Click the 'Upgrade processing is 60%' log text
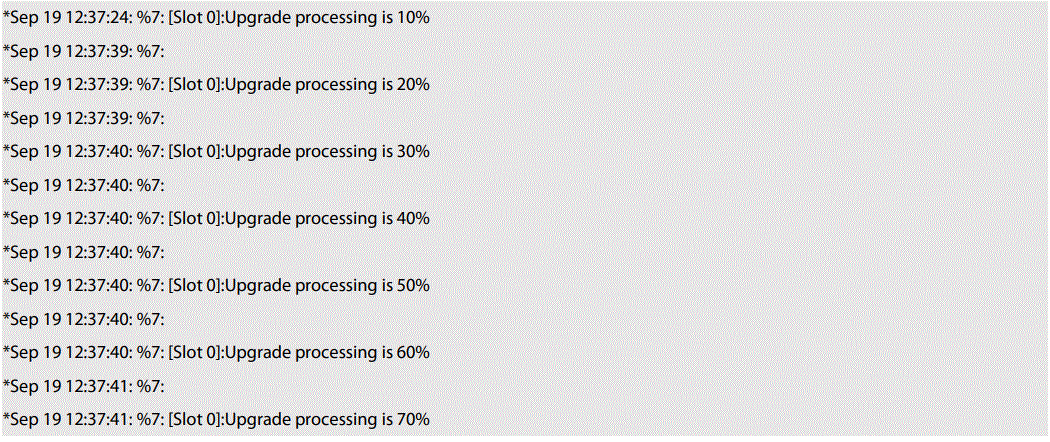 (328, 352)
